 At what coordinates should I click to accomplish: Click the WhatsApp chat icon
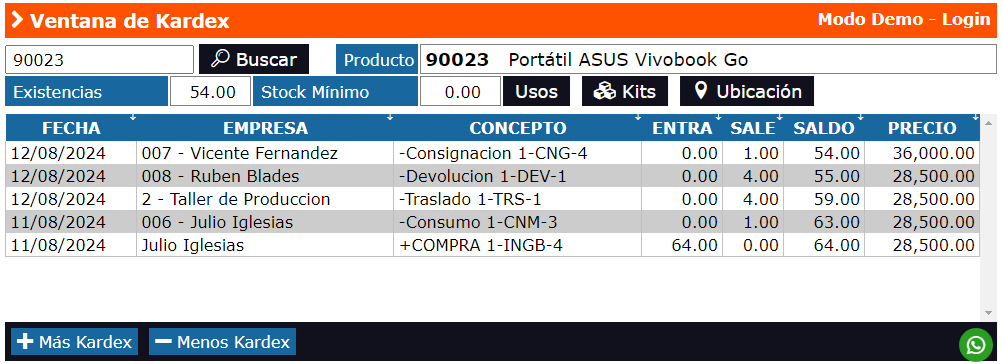(x=976, y=345)
